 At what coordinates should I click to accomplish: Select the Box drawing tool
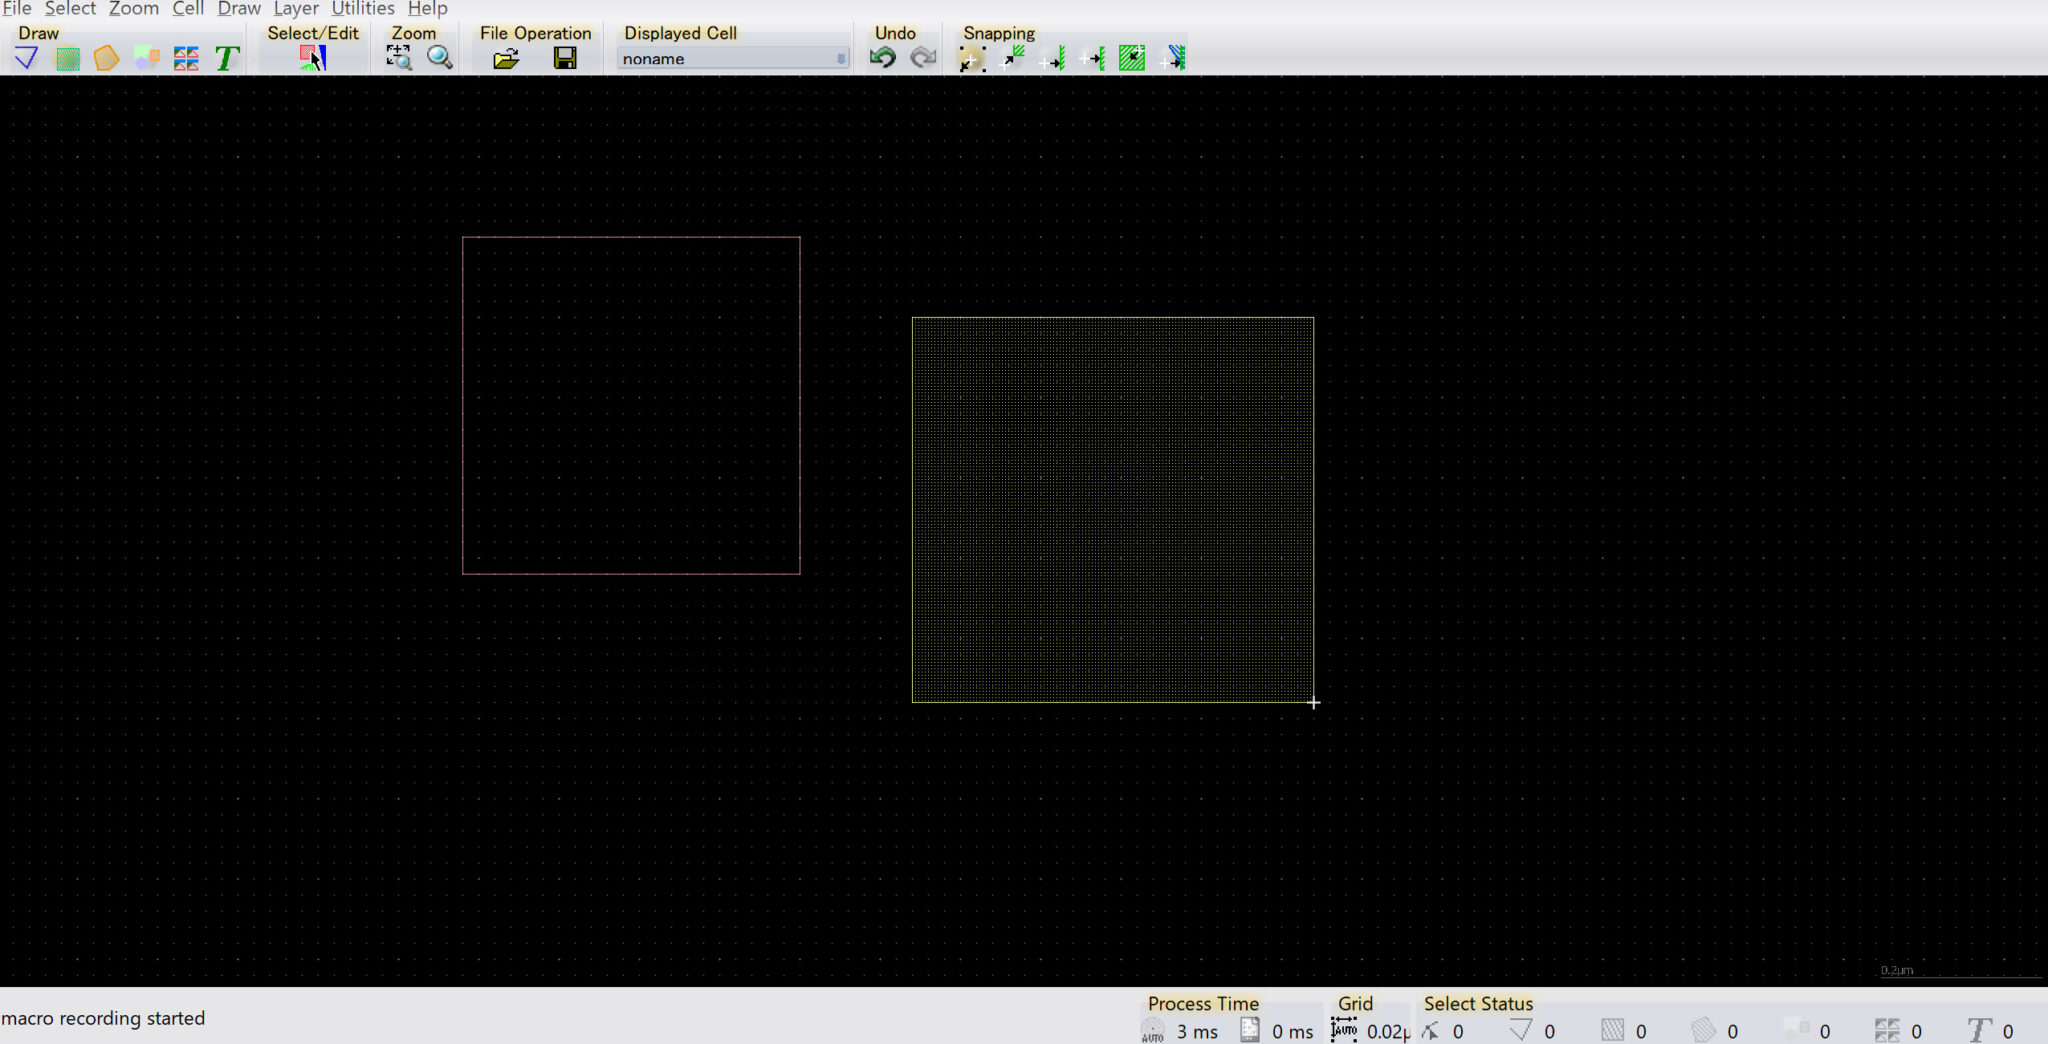(x=67, y=59)
